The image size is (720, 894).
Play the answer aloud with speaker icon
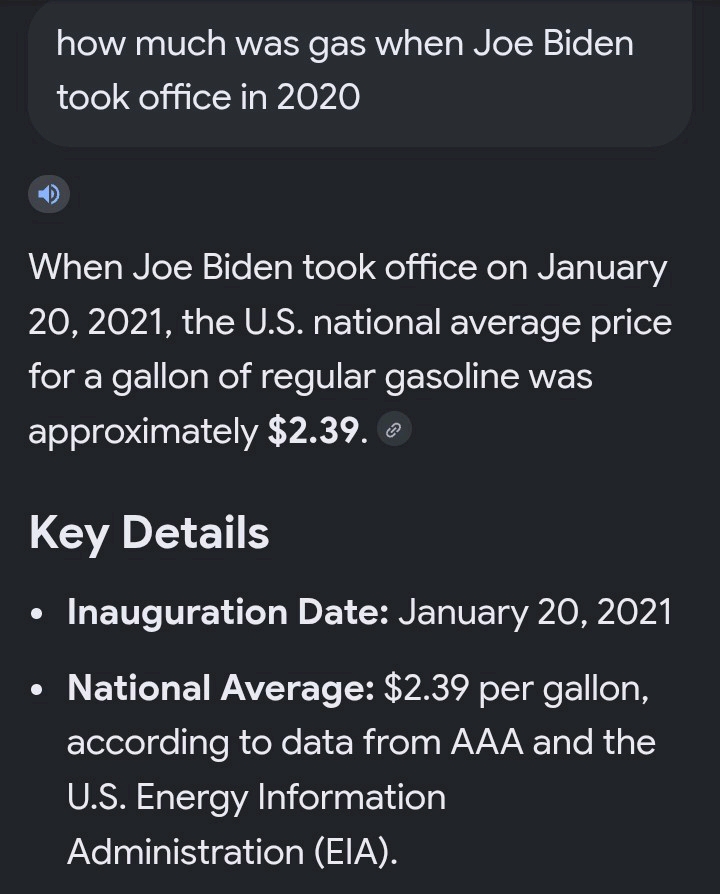coord(49,194)
